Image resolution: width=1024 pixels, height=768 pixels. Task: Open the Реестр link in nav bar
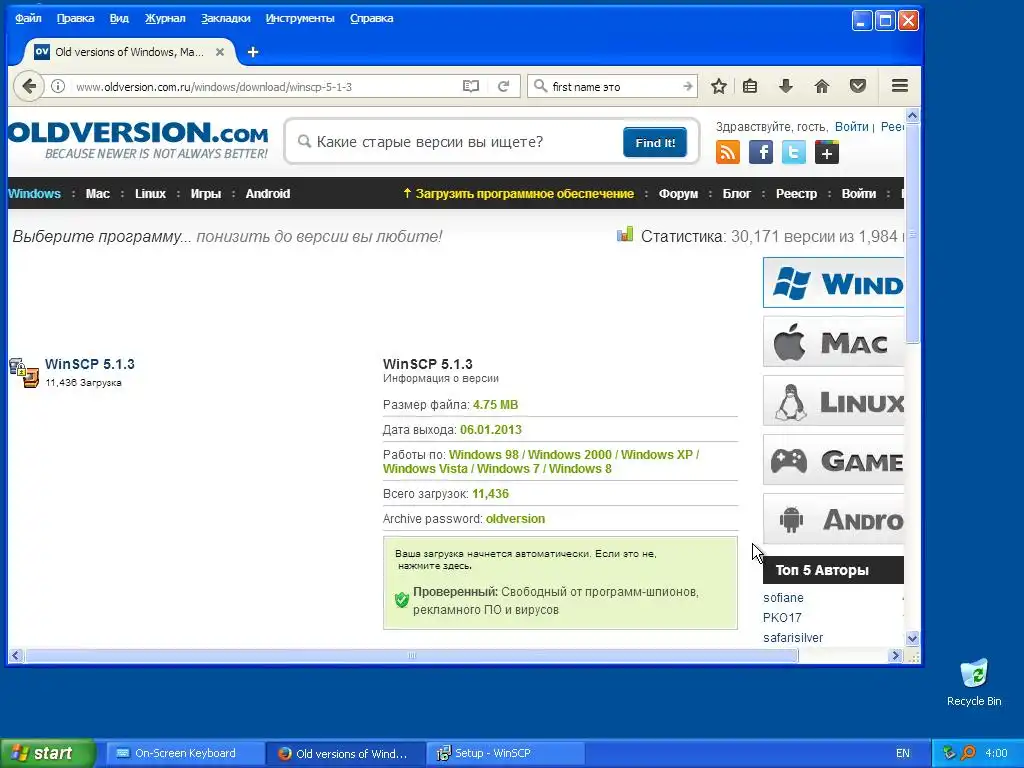tap(796, 193)
